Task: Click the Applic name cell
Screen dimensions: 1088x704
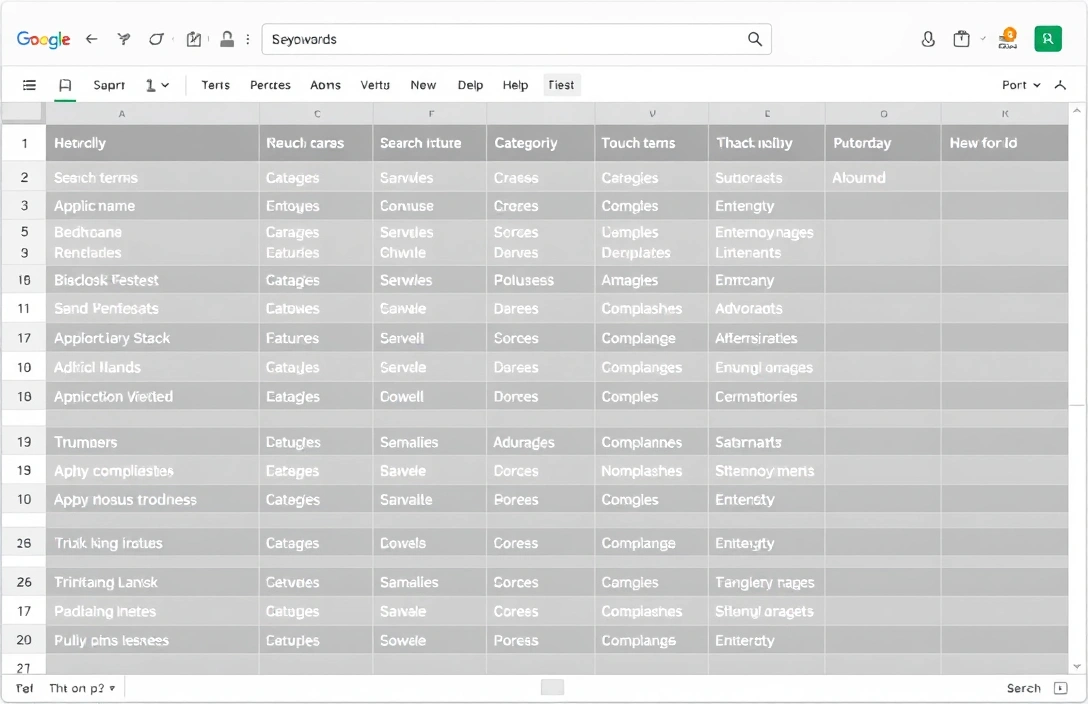Action: pos(153,206)
